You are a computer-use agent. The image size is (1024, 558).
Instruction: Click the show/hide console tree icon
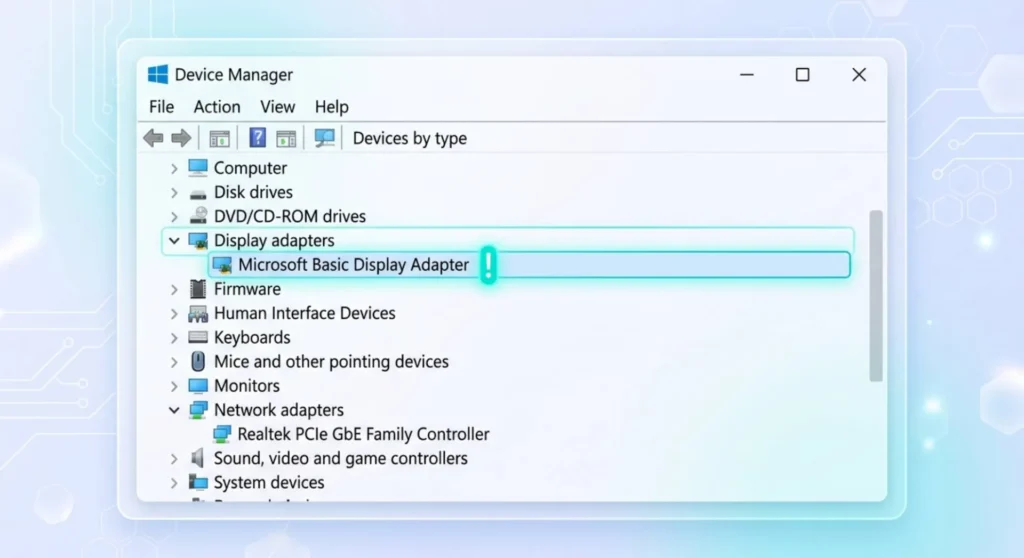[219, 138]
